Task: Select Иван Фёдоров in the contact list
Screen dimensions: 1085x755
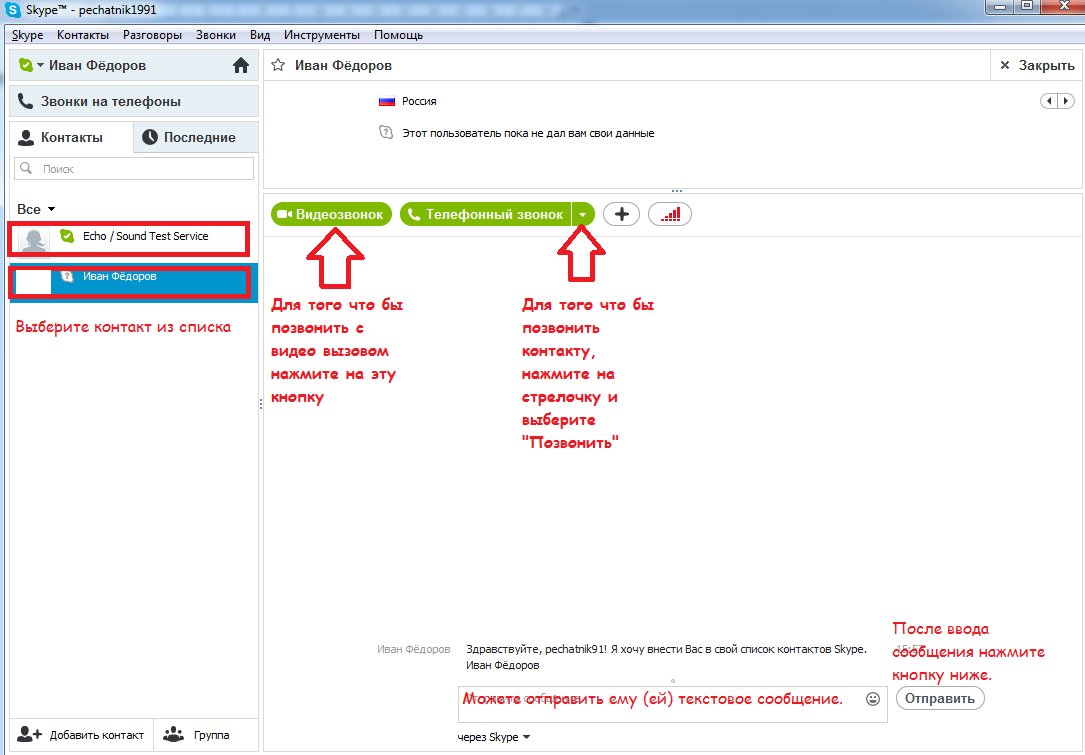Action: [133, 282]
